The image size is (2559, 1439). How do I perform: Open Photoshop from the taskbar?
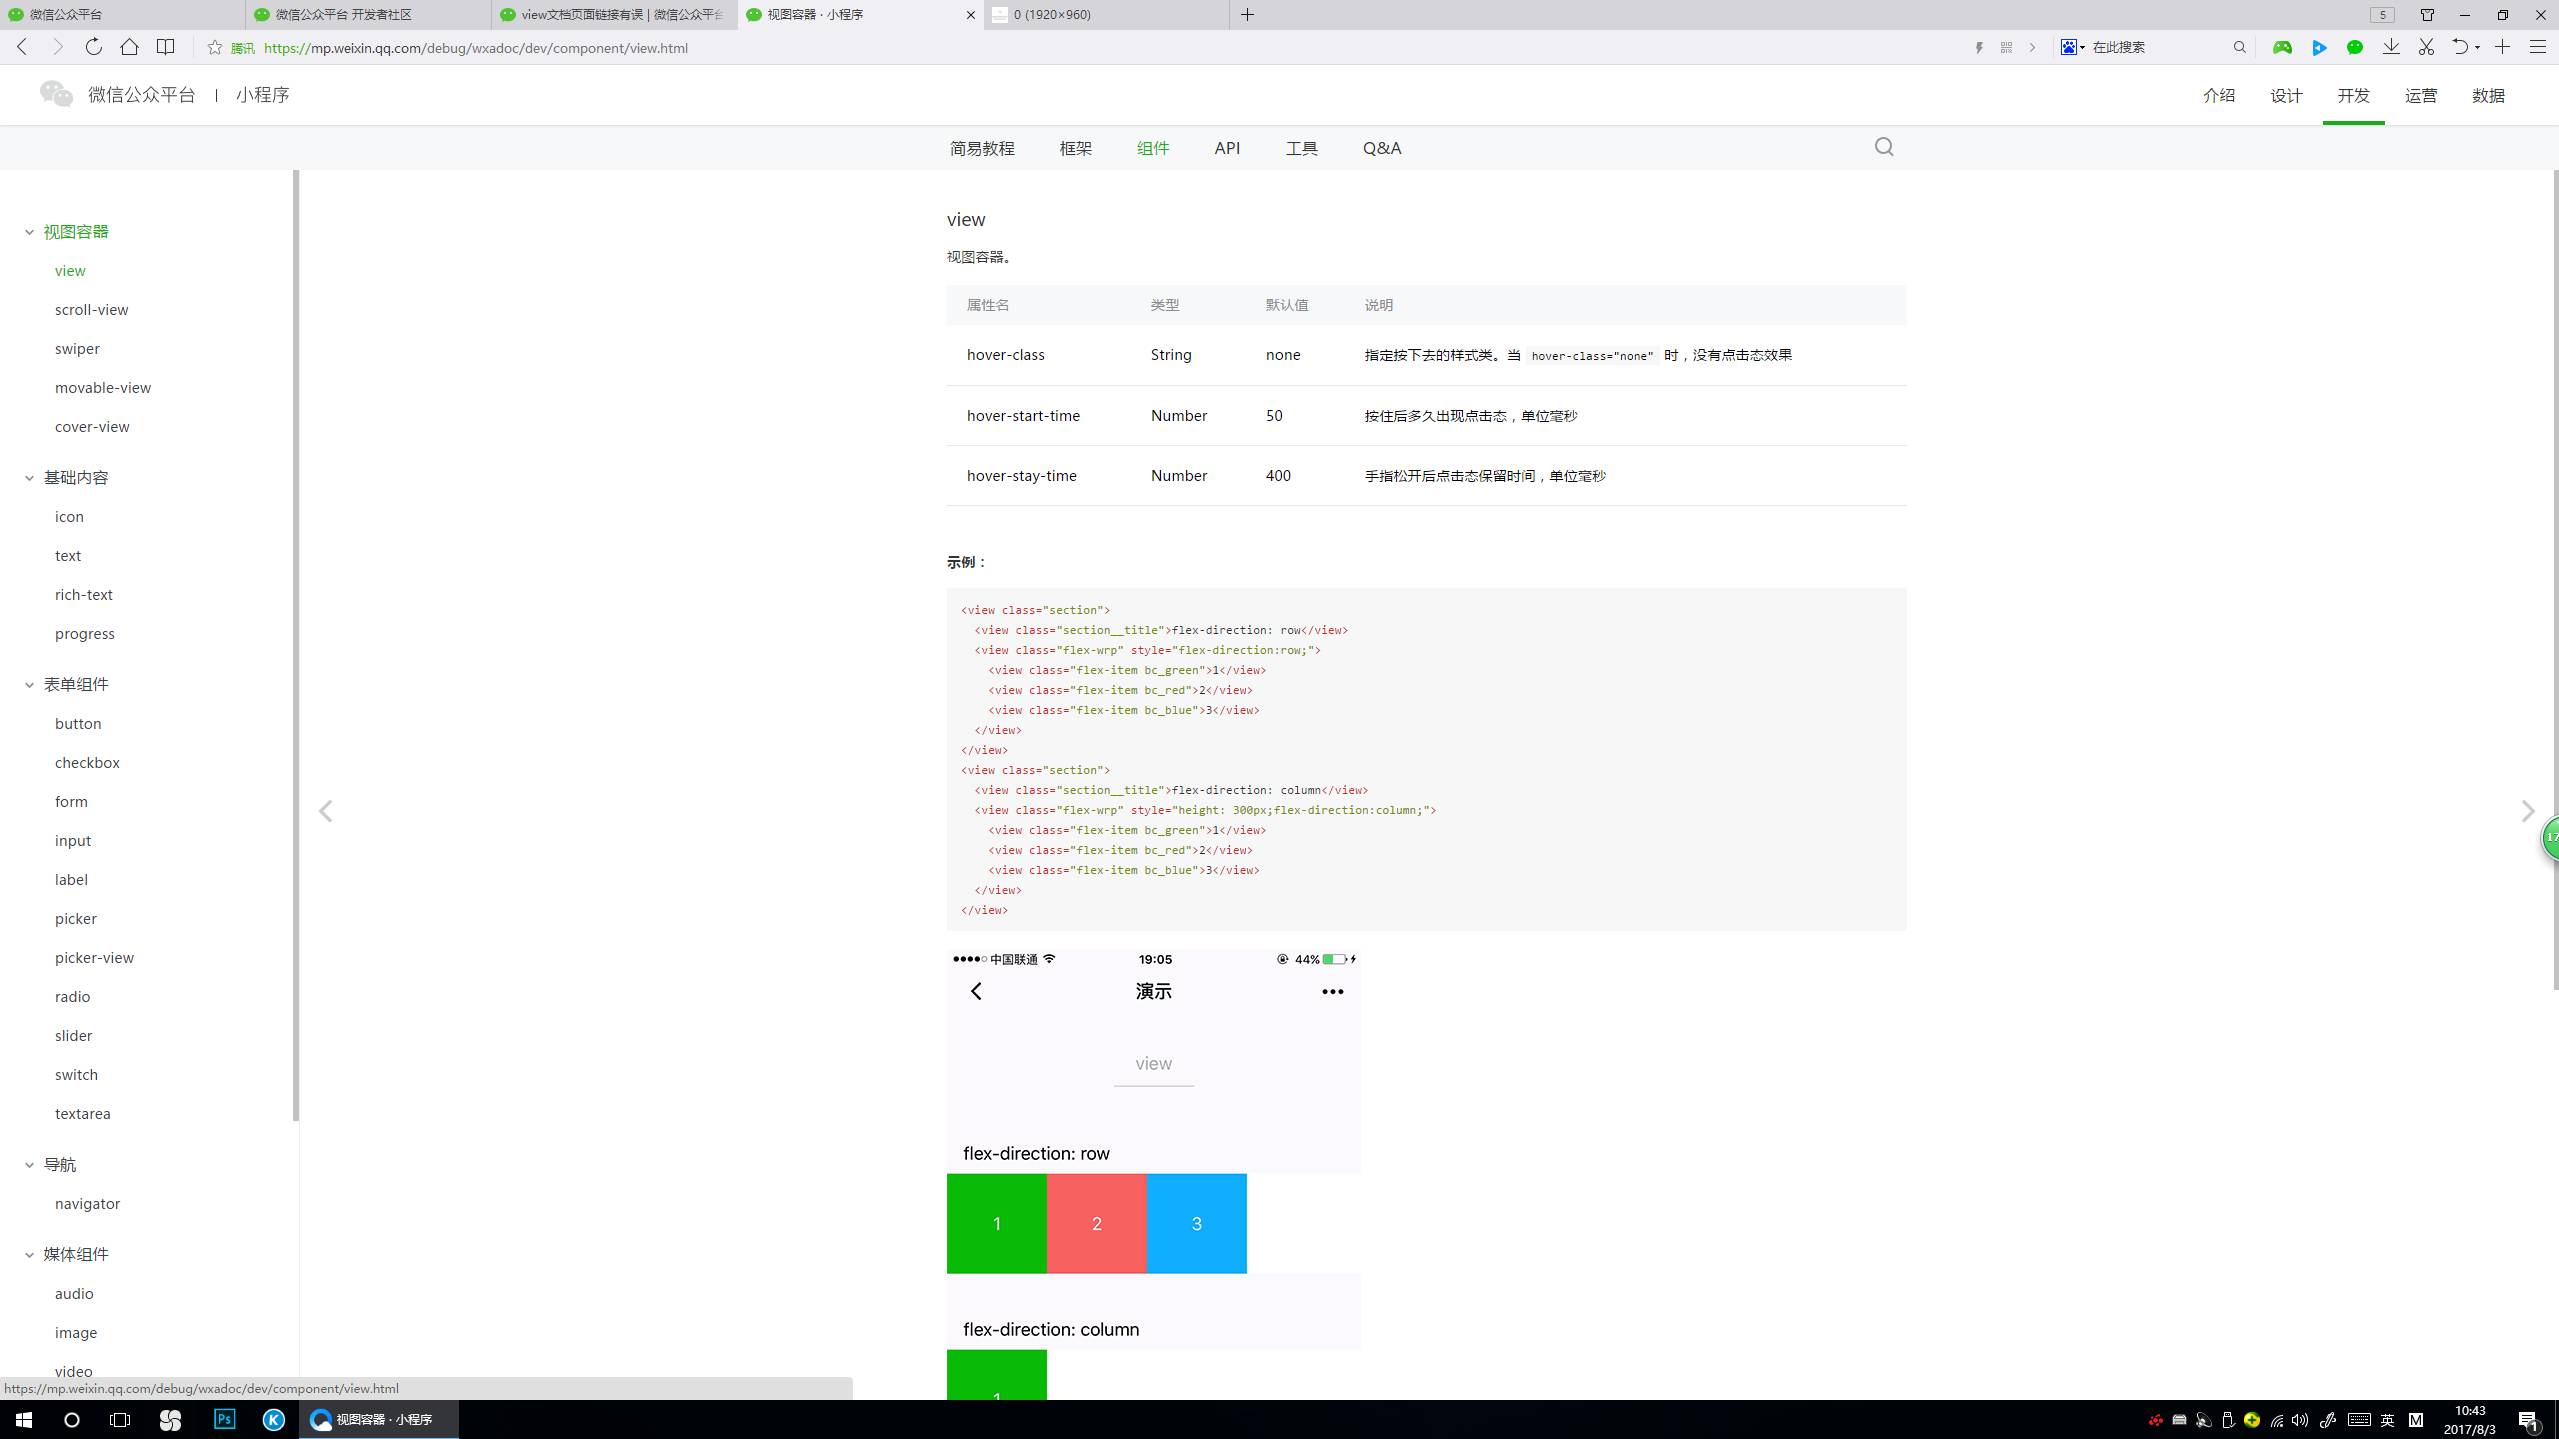pos(224,1419)
